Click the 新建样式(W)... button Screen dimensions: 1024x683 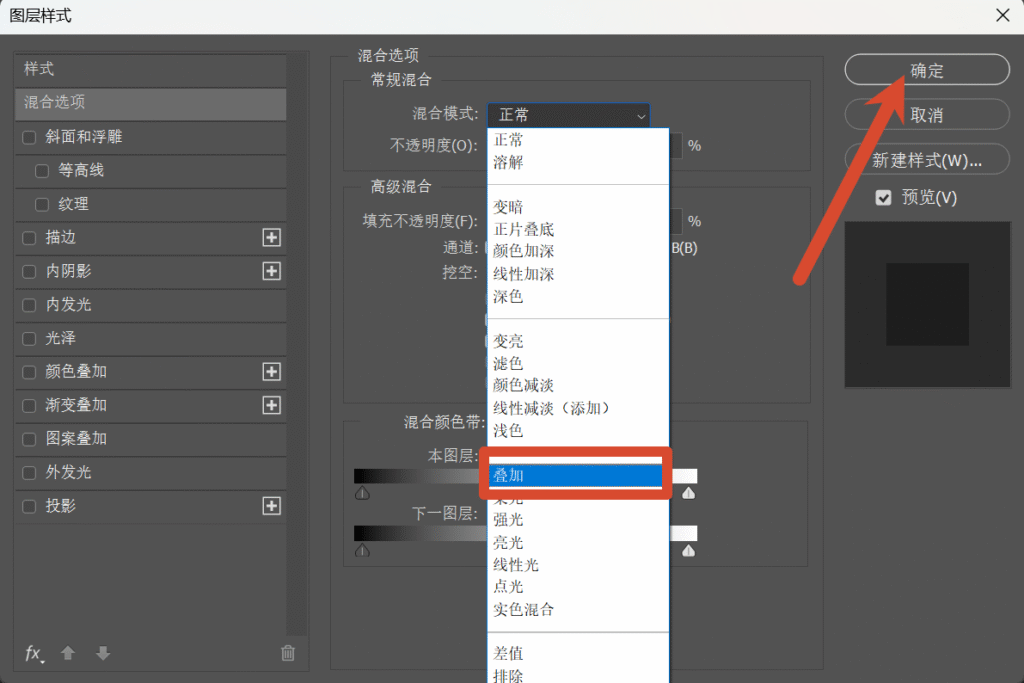pyautogui.click(x=927, y=159)
